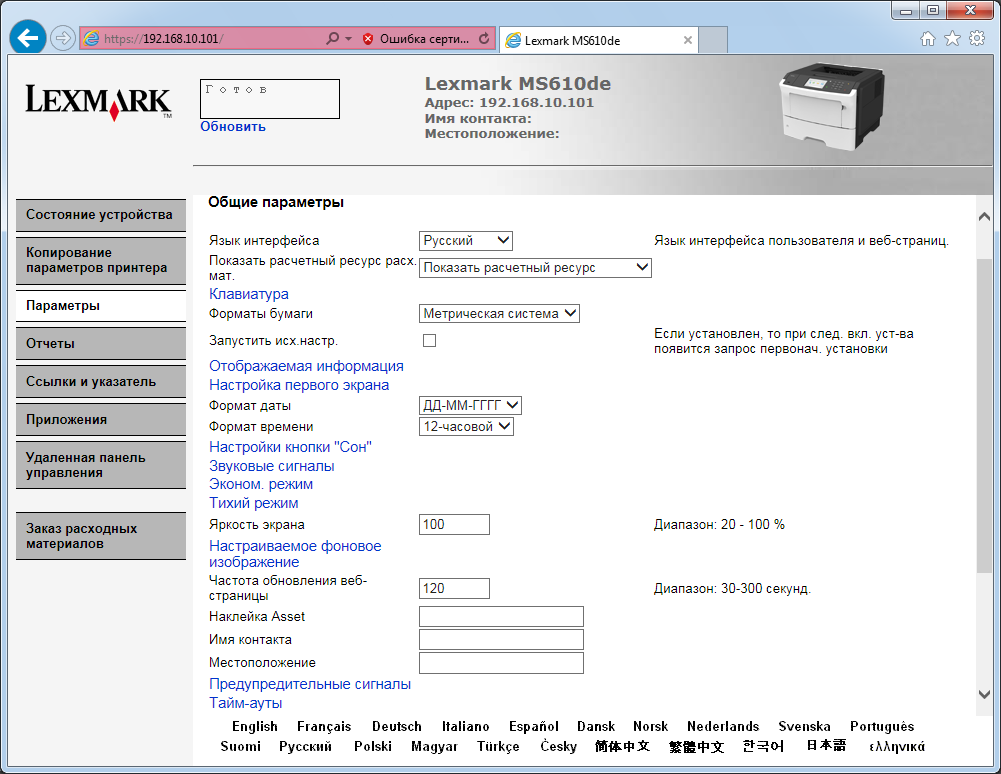Switch language to English

click(x=255, y=727)
